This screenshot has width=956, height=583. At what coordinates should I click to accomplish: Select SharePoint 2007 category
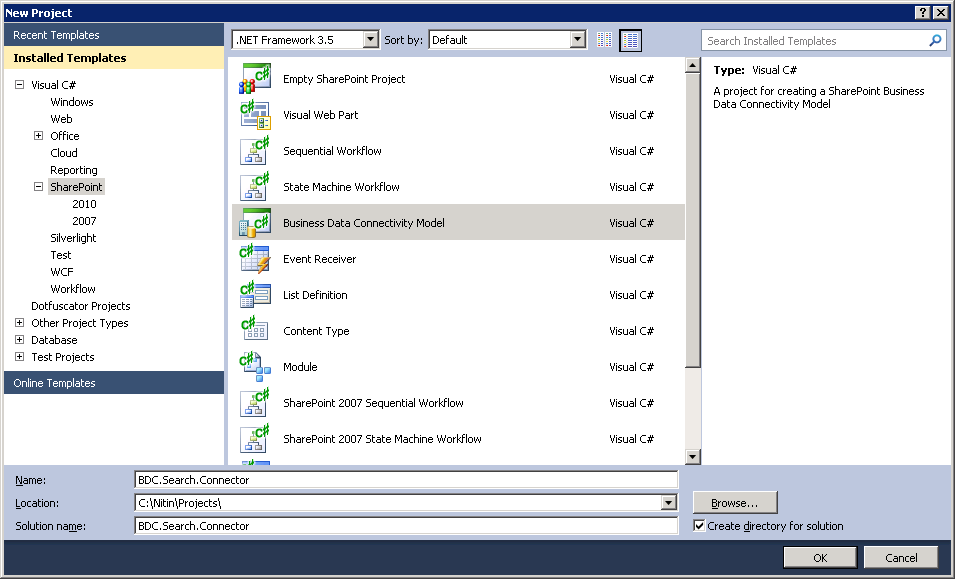[84, 221]
